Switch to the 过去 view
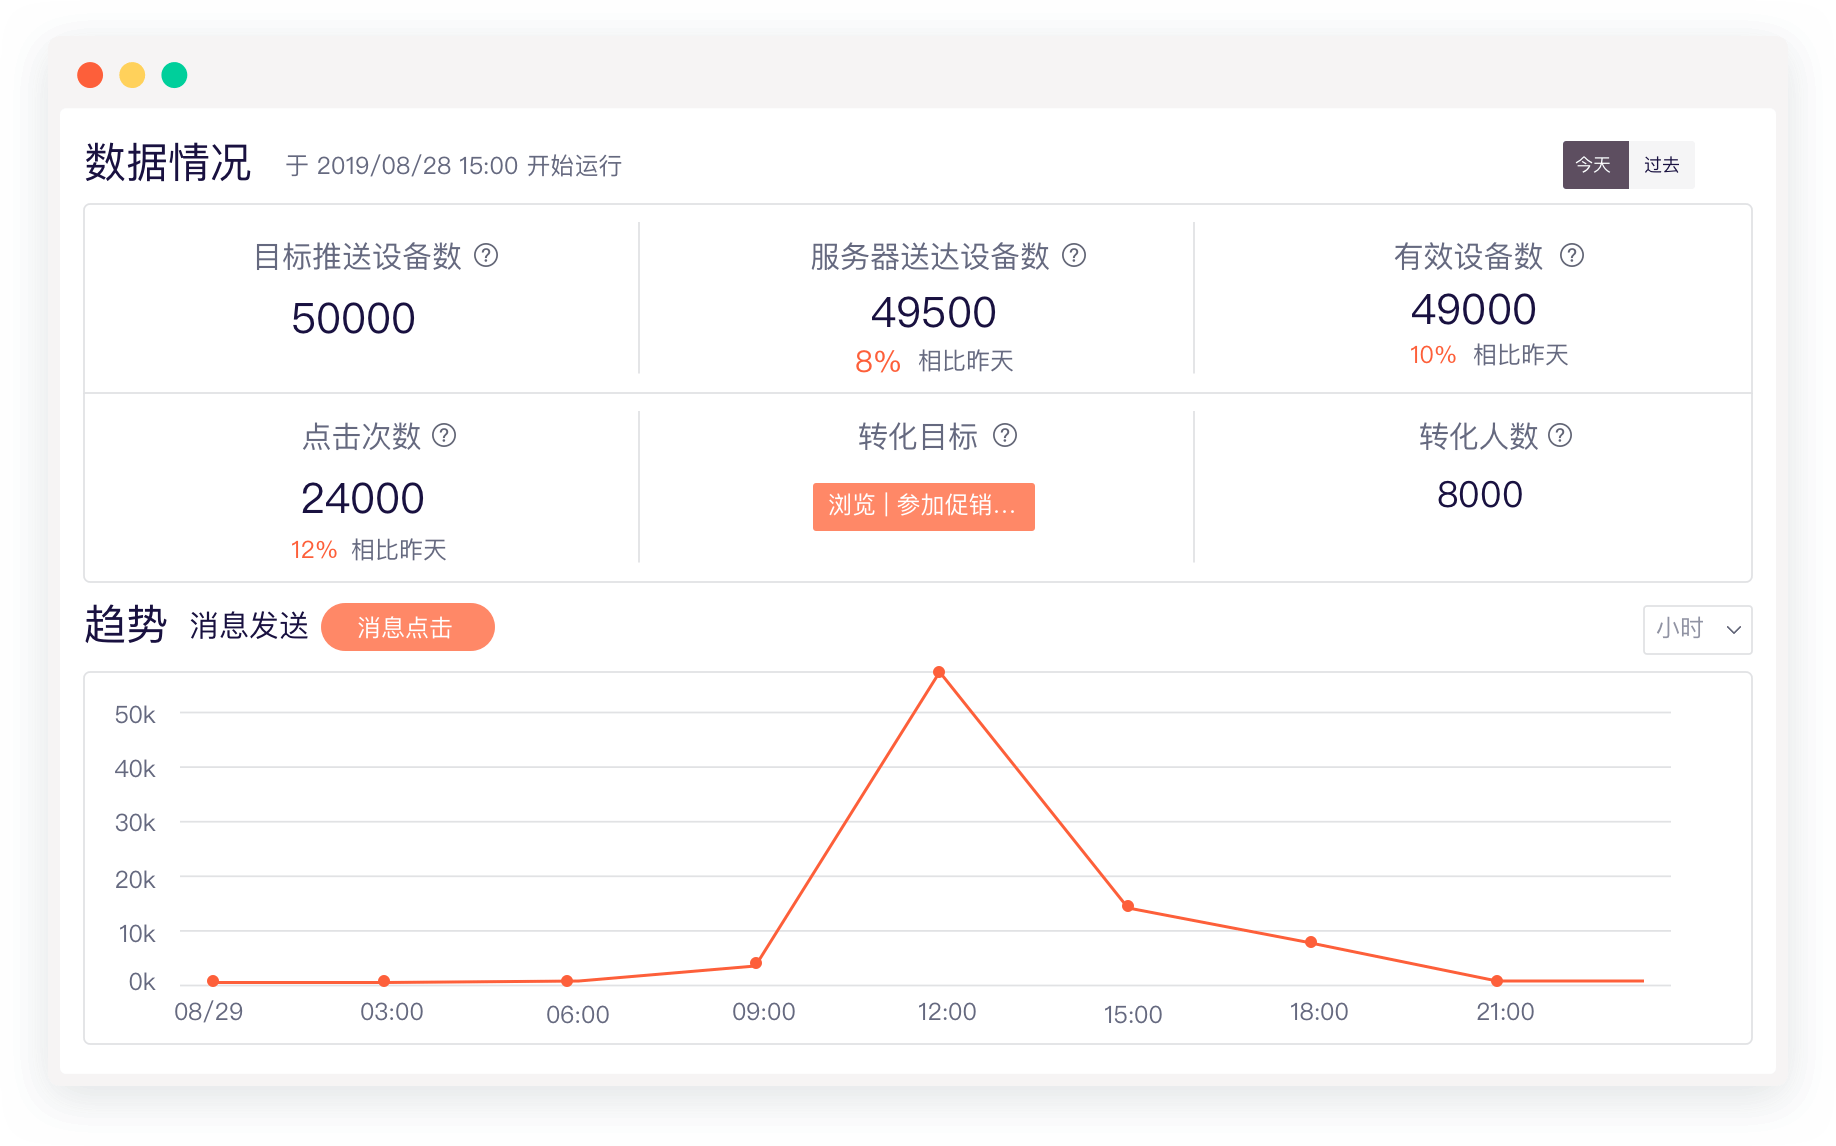The width and height of the screenshot is (1836, 1146). coord(1662,164)
